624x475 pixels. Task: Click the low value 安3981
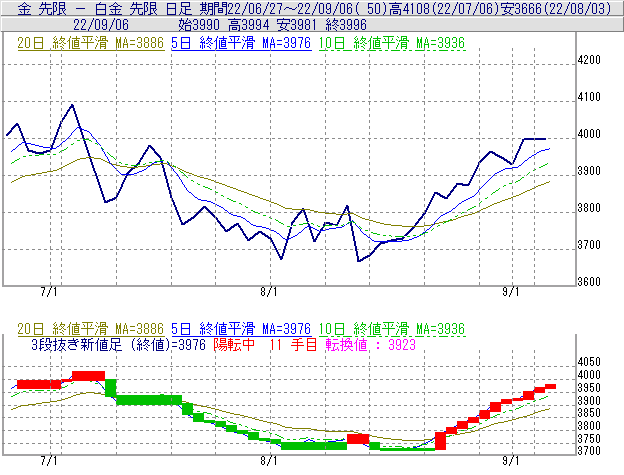(298, 25)
